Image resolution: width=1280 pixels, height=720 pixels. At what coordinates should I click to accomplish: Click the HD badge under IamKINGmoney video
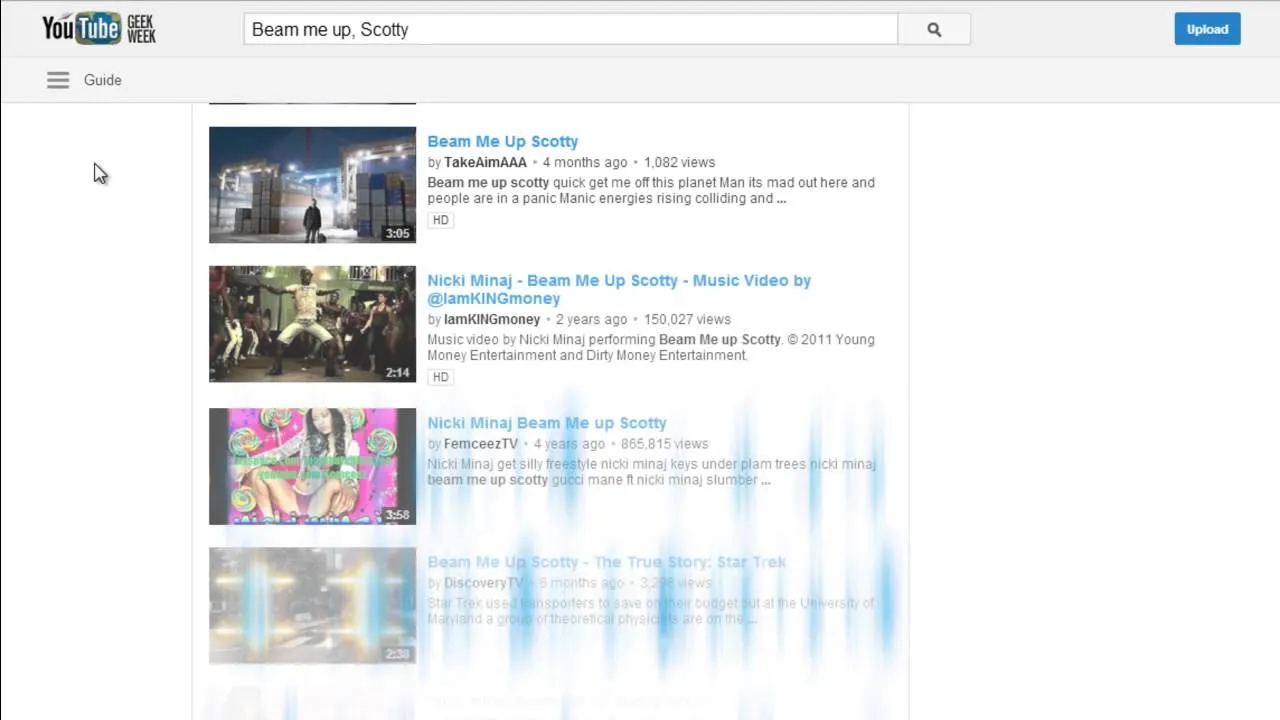440,377
